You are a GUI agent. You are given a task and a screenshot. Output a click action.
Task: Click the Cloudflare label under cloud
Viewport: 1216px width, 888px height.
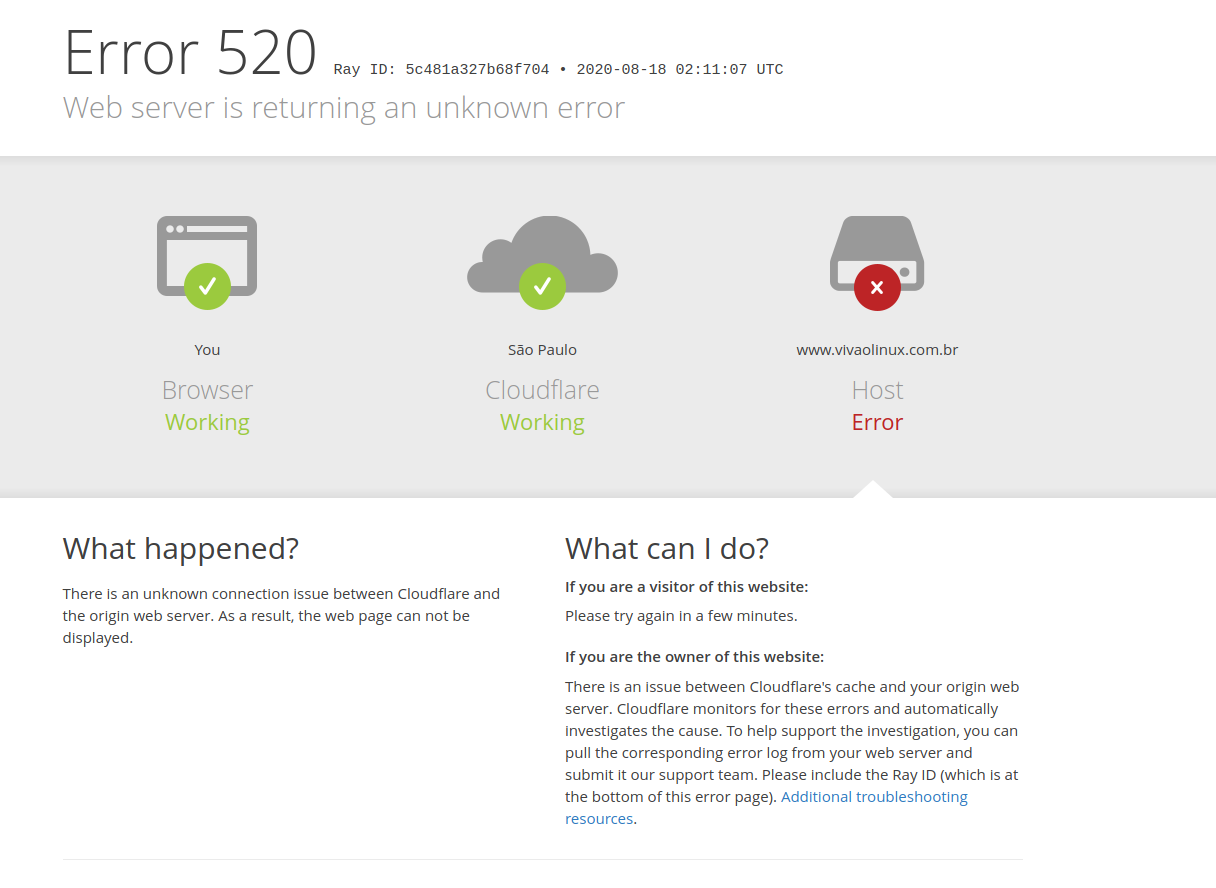[x=542, y=390]
